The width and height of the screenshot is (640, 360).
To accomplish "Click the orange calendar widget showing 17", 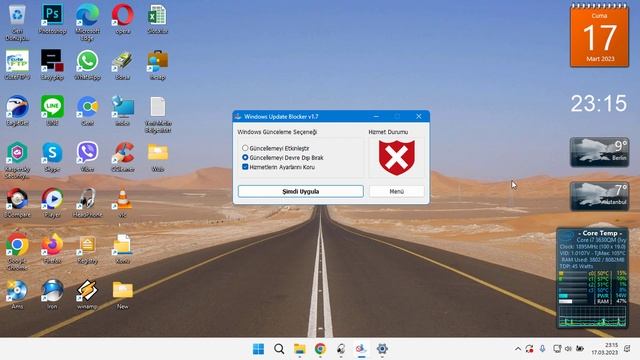I will pos(599,36).
